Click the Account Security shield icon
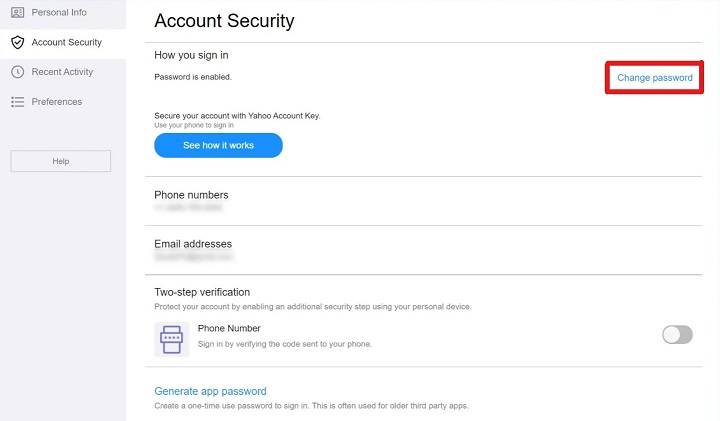720x421 pixels. (17, 43)
